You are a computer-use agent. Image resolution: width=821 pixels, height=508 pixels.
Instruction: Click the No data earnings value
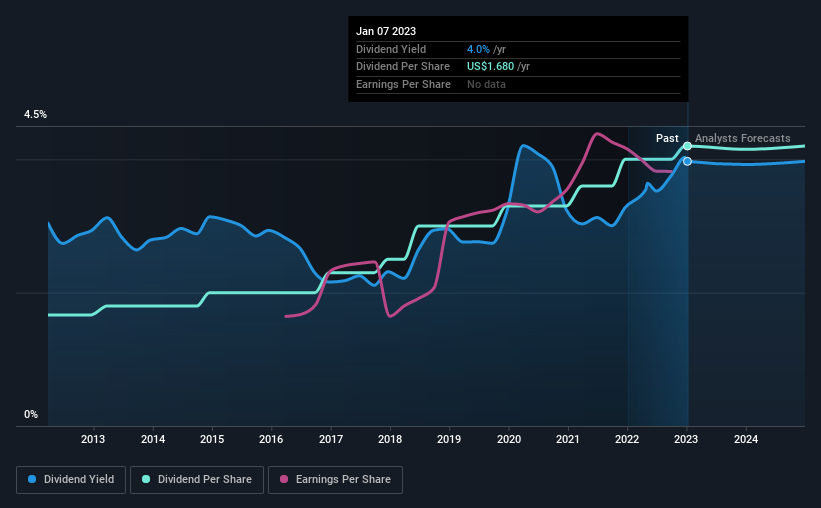[486, 84]
